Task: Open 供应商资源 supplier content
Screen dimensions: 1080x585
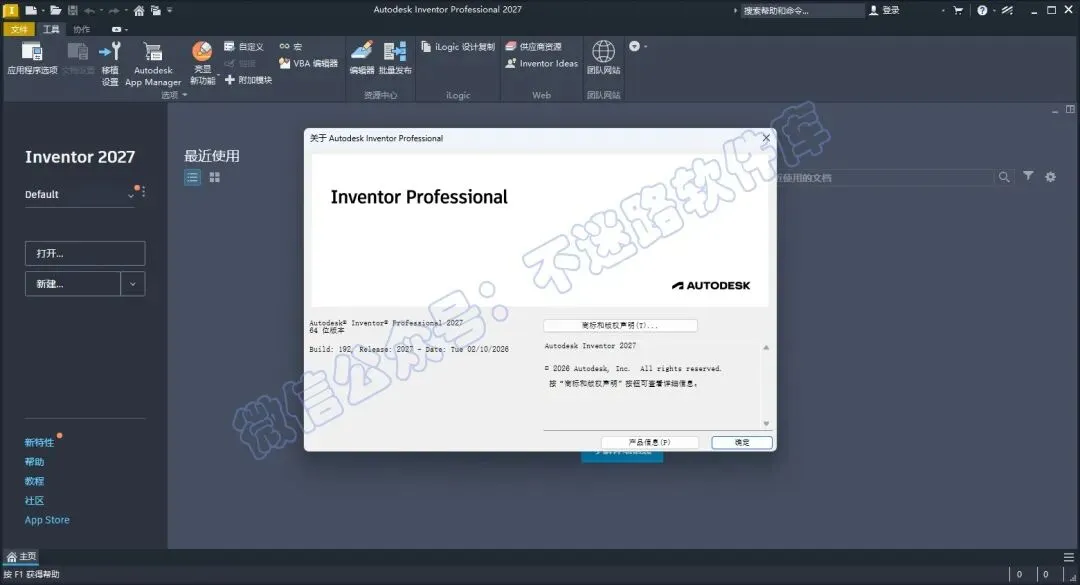Action: [x=534, y=47]
